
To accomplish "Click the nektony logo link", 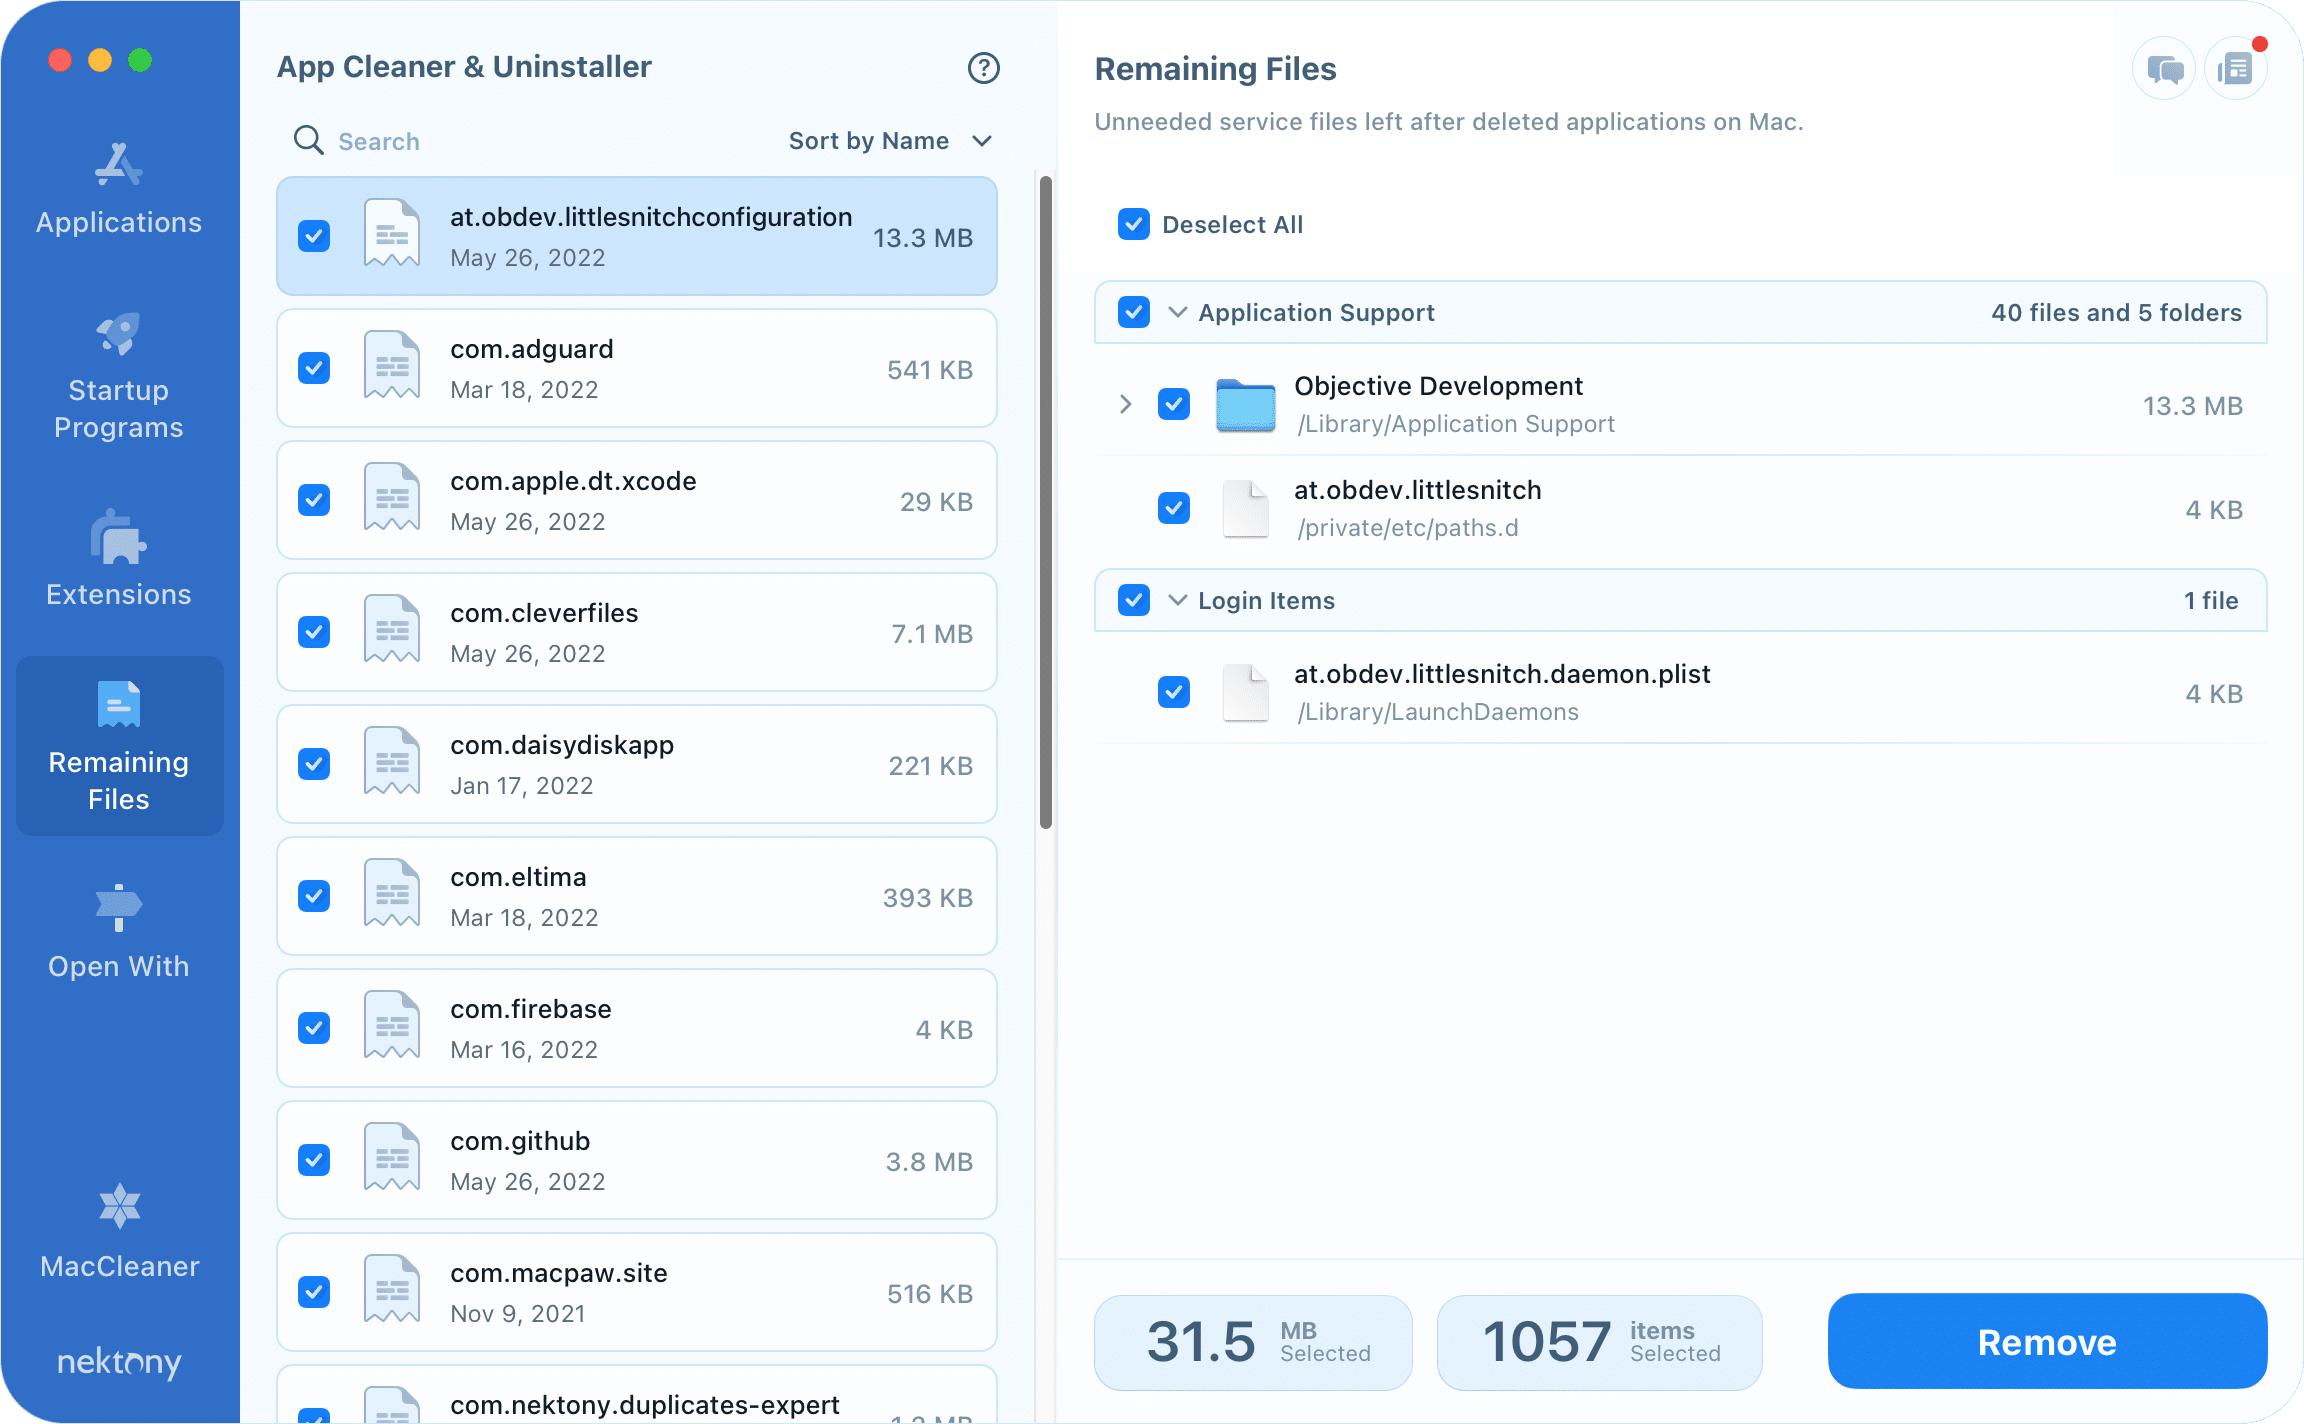I will (119, 1362).
